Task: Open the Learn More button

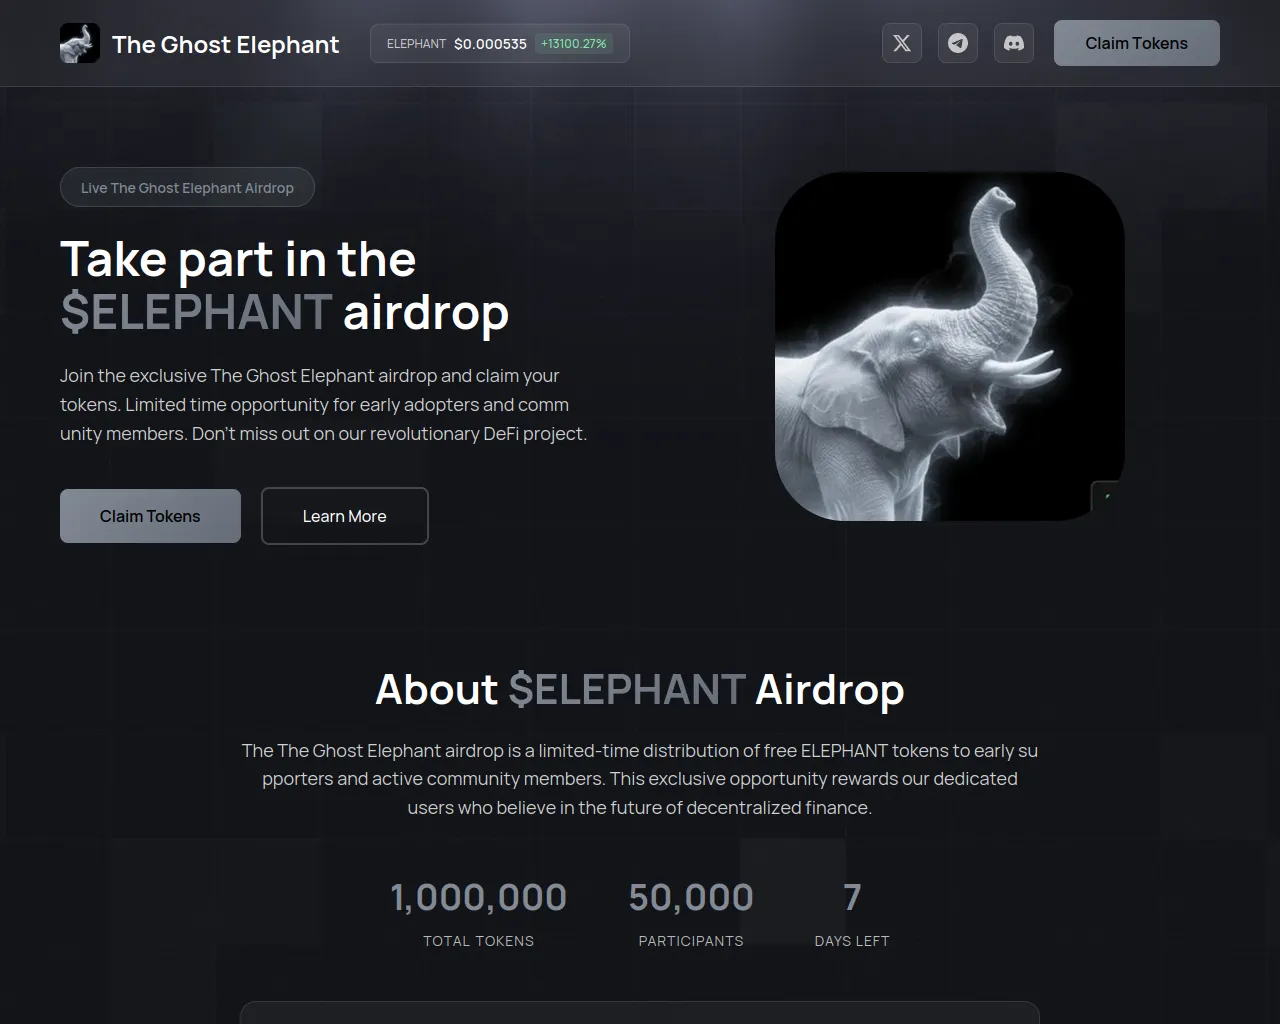Action: point(345,516)
